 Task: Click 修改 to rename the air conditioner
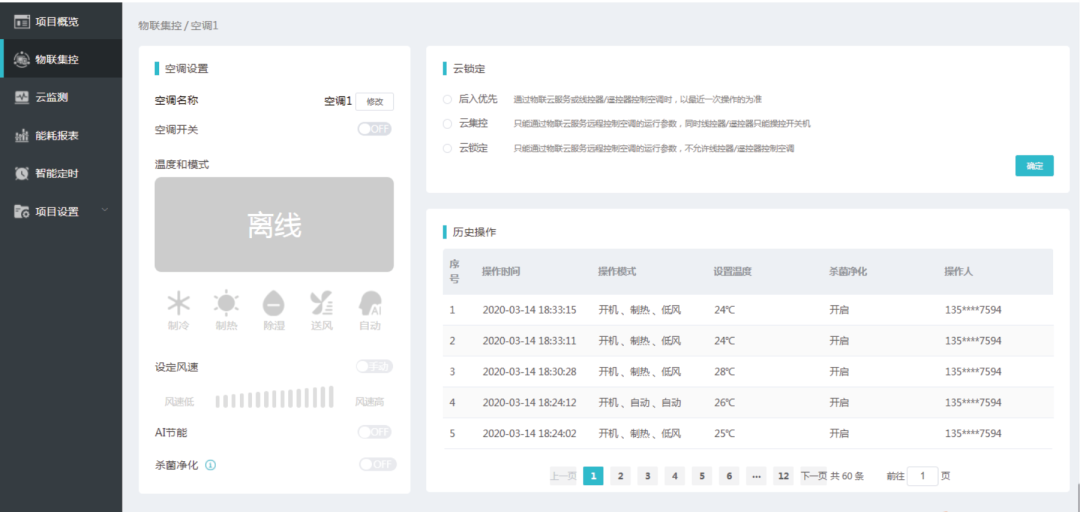(x=375, y=101)
